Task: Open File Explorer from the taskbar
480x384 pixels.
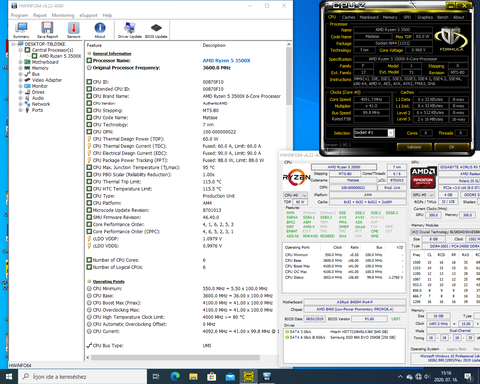Action: (193, 377)
